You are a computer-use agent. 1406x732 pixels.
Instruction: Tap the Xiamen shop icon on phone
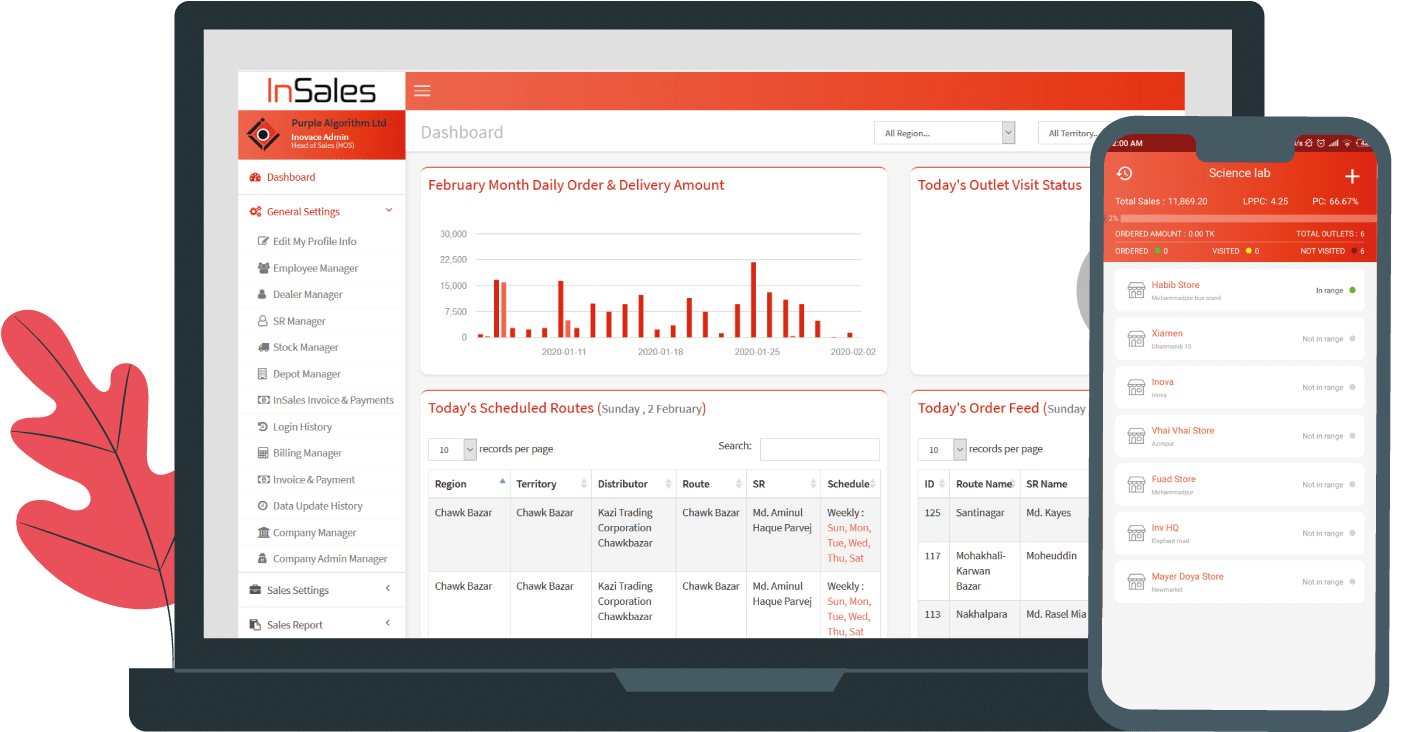(1136, 339)
